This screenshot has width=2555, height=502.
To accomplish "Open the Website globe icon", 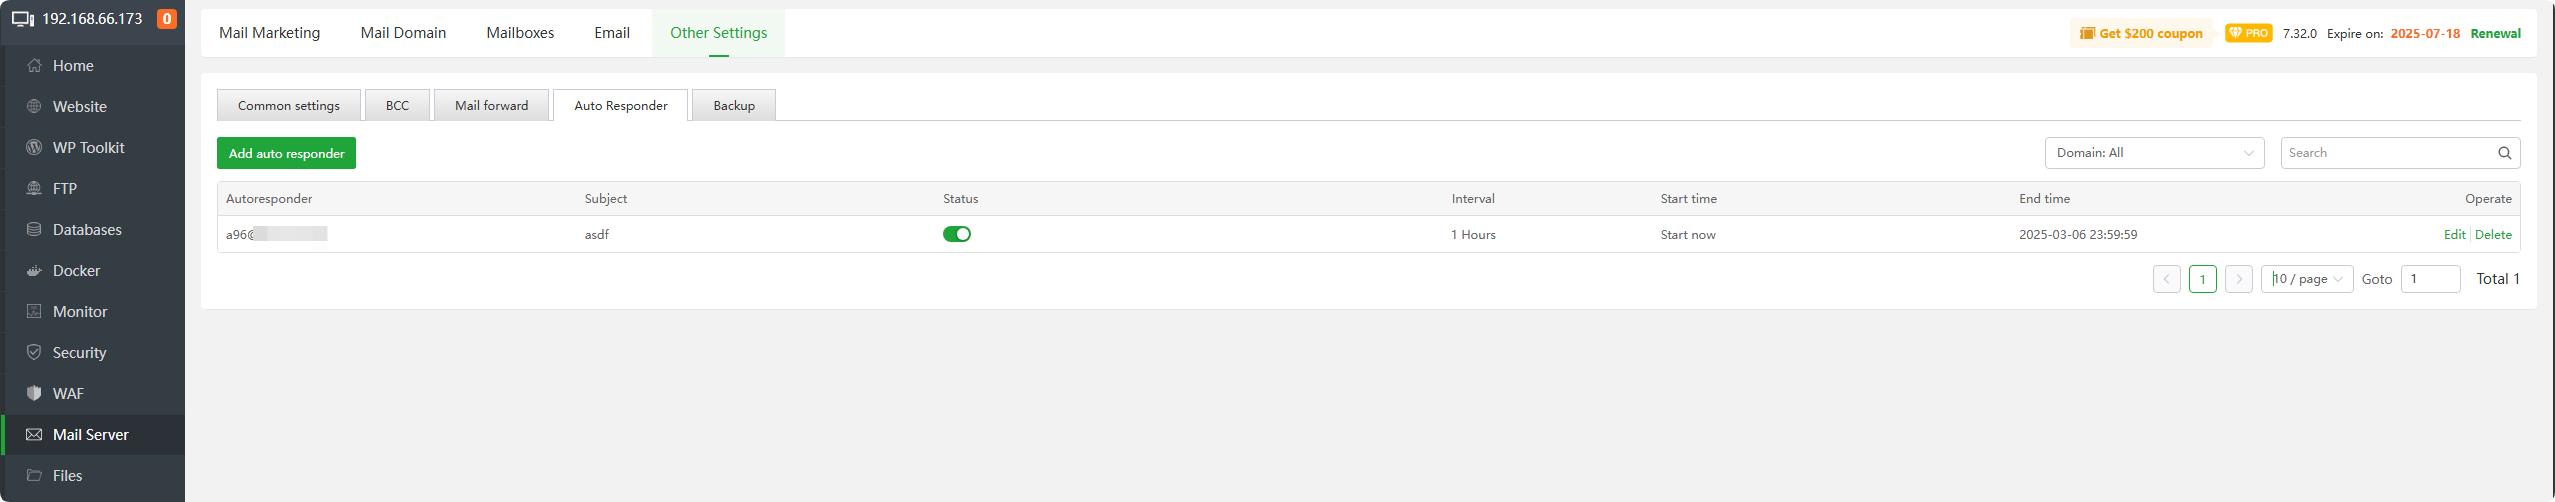I will (34, 107).
